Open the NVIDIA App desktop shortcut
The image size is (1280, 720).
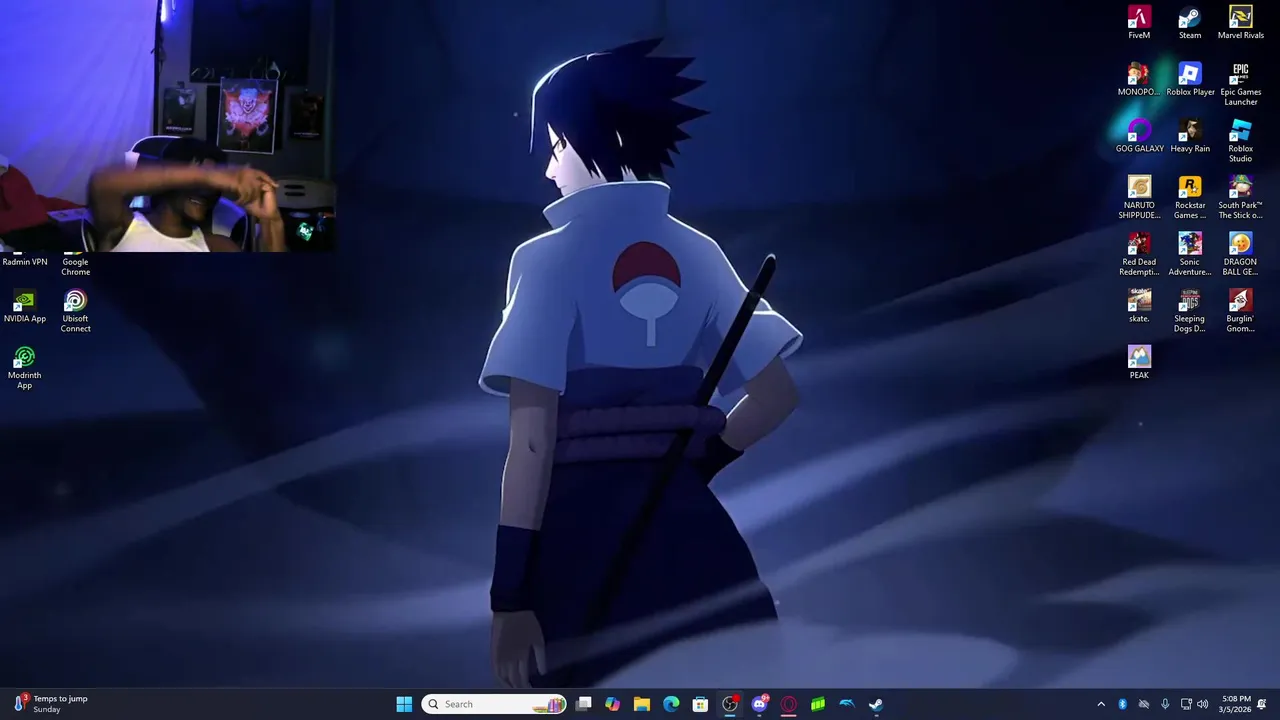25,307
